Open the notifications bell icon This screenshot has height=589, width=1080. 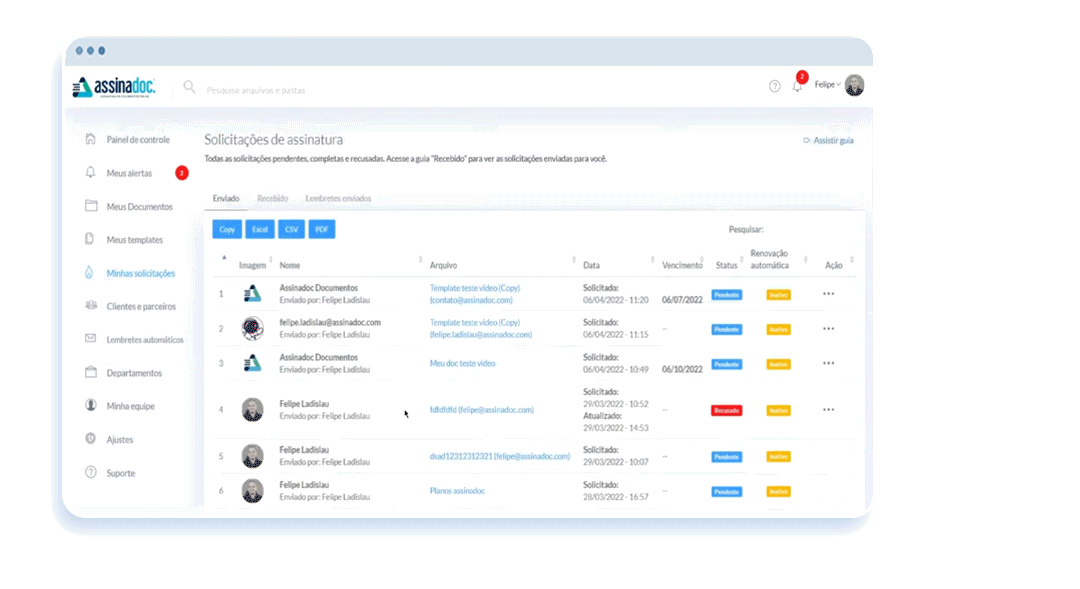[797, 87]
